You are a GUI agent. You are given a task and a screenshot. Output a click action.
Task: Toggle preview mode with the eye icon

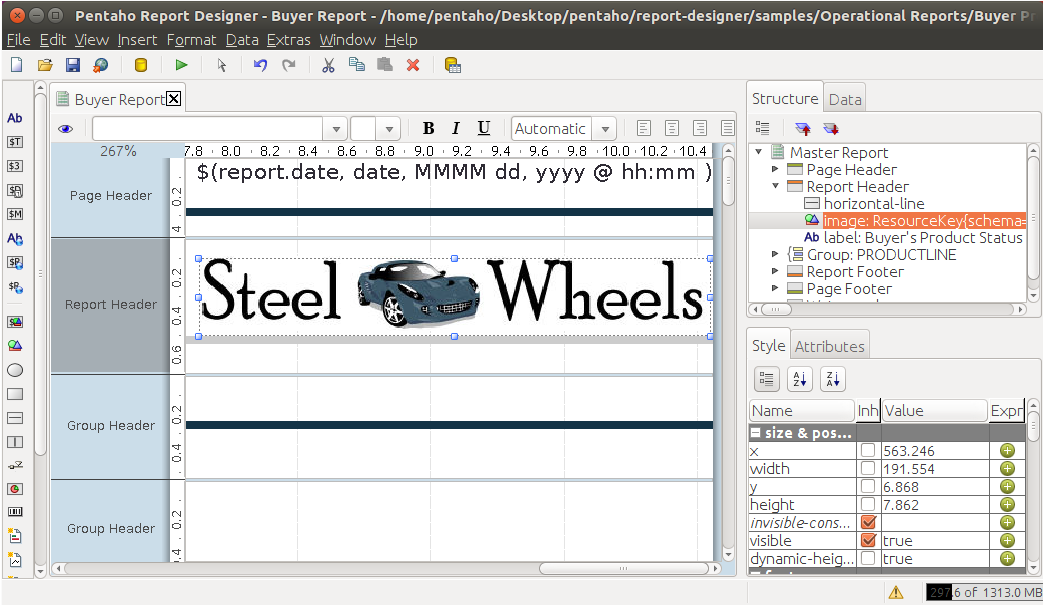coord(65,129)
